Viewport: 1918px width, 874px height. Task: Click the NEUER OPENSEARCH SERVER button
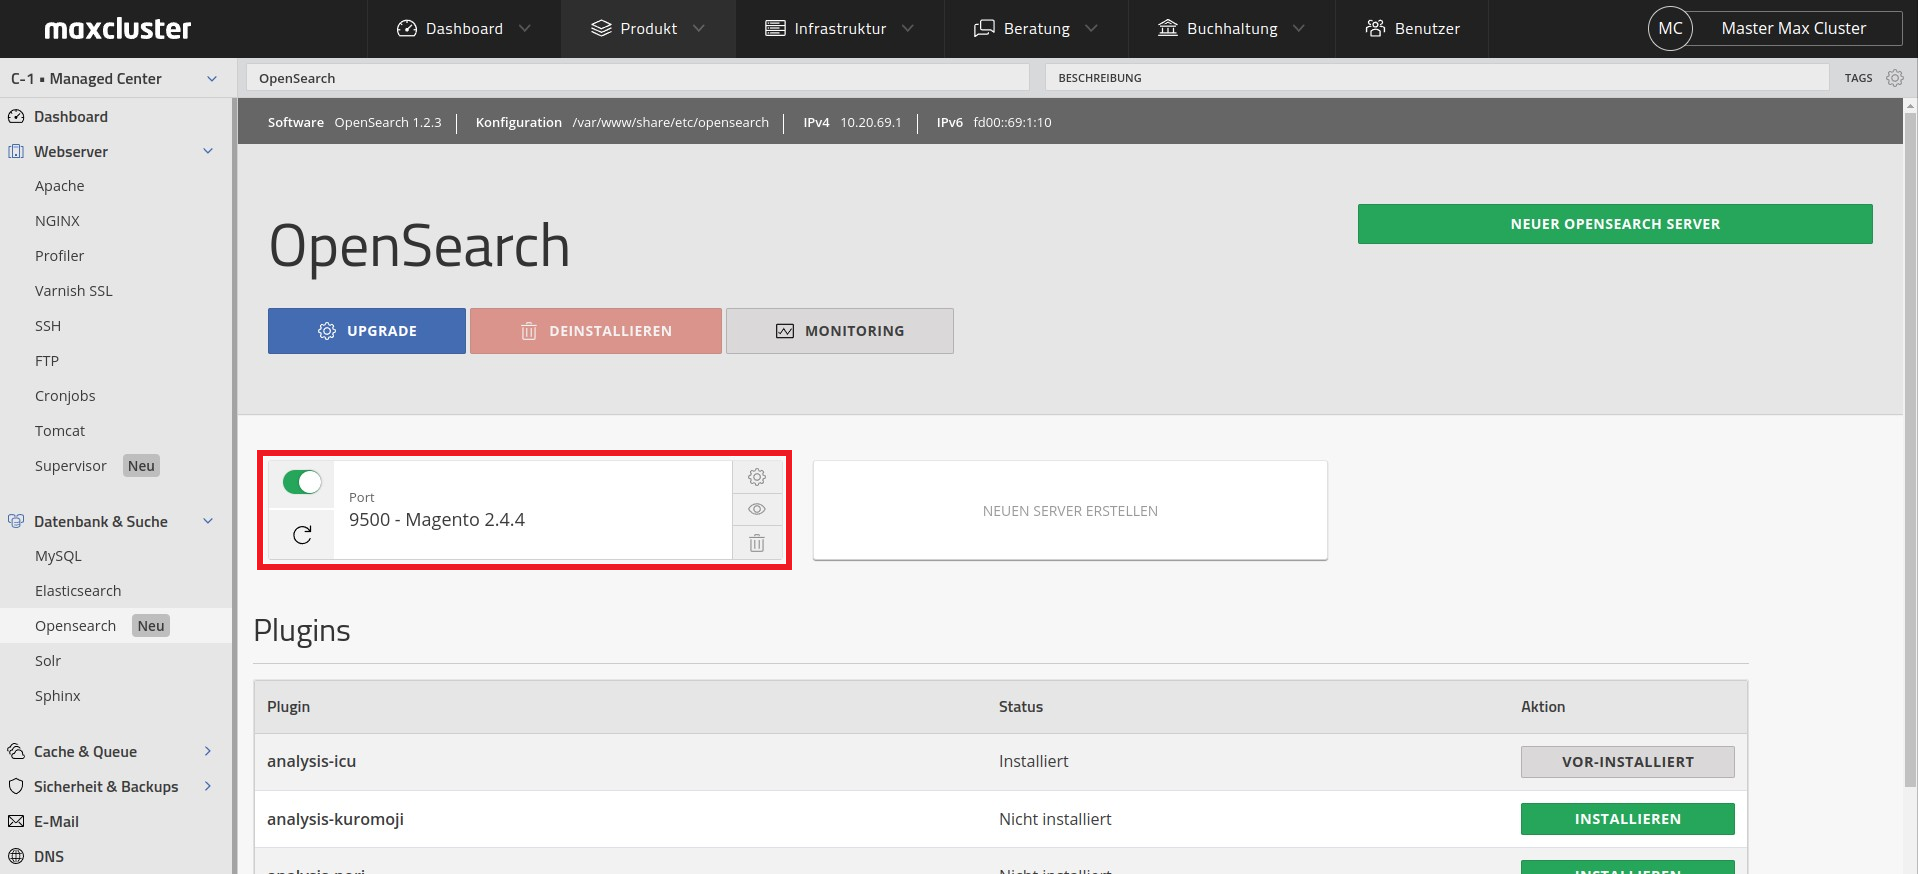pyautogui.click(x=1615, y=224)
